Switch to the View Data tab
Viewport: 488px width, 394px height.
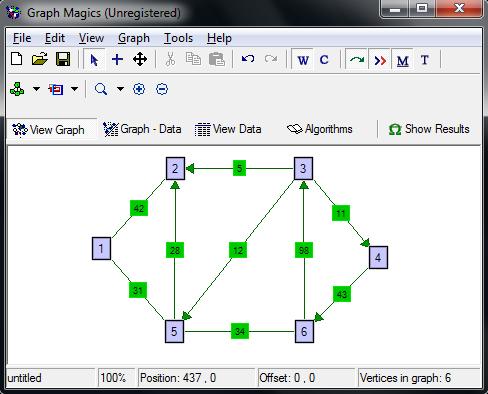(x=228, y=129)
